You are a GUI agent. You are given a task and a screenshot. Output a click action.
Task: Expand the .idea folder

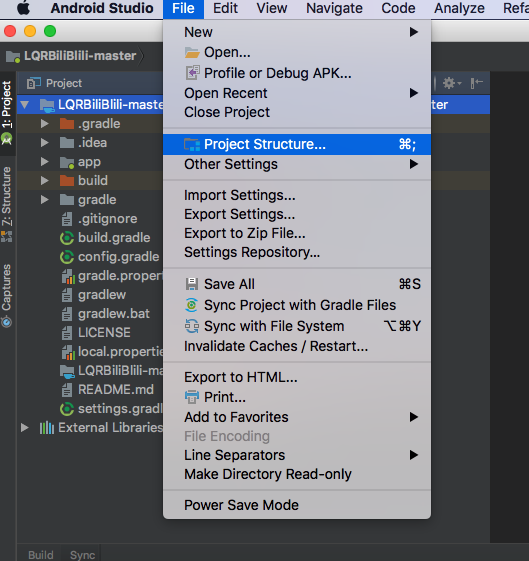[x=45, y=143]
